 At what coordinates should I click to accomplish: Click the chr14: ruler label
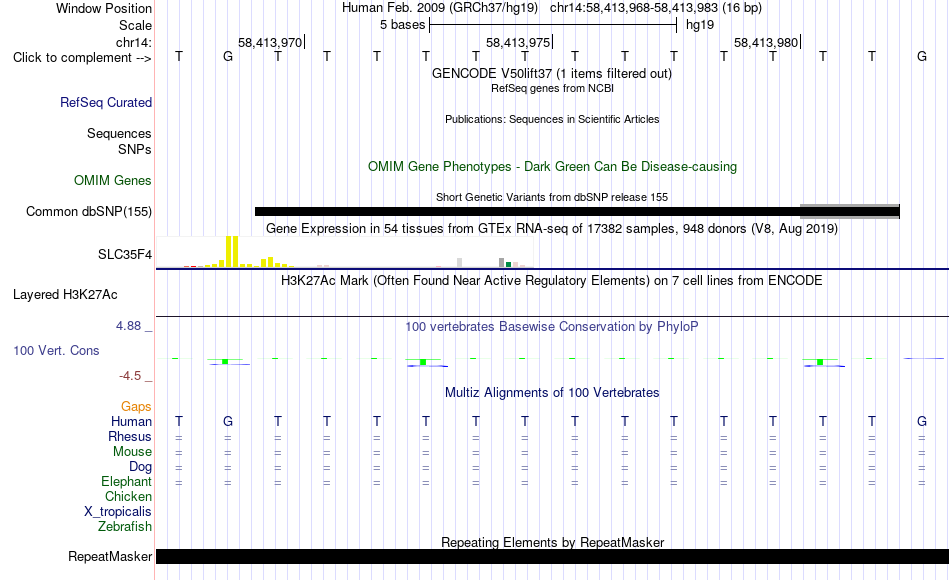click(x=133, y=42)
